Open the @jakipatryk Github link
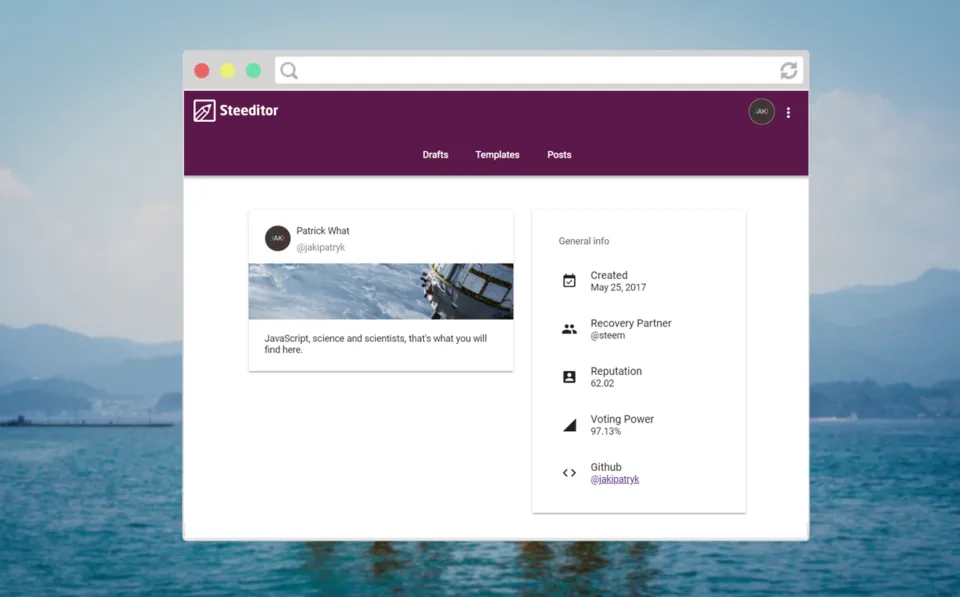Screen dimensions: 960x597 point(615,479)
